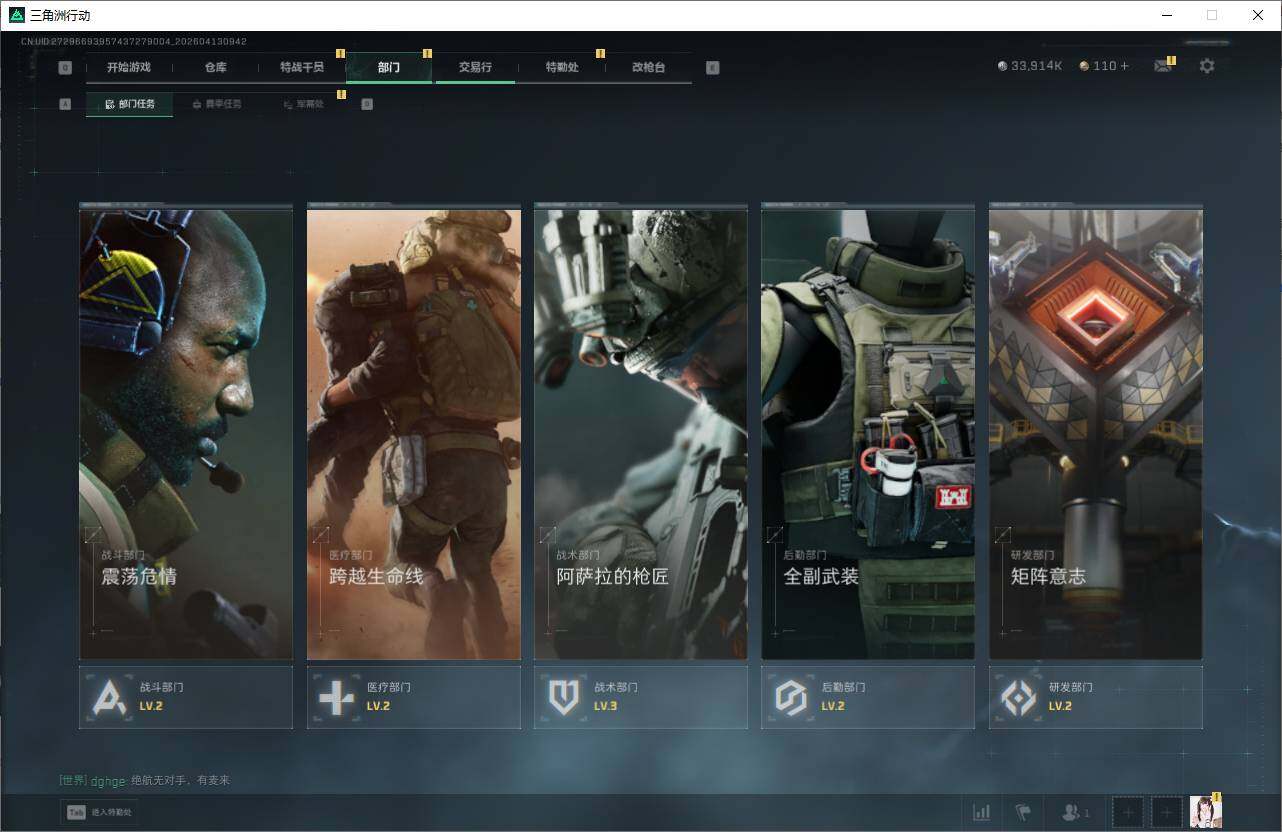Open the 阿萨拉的枪匠 mission card
The width and height of the screenshot is (1282, 832).
(640, 433)
